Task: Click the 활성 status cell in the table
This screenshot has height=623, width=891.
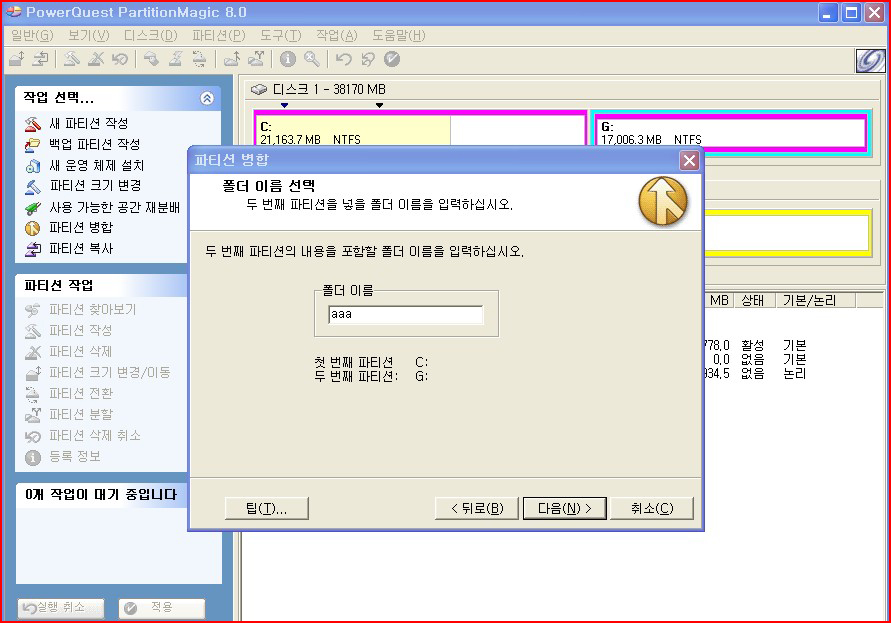Action: (x=752, y=346)
